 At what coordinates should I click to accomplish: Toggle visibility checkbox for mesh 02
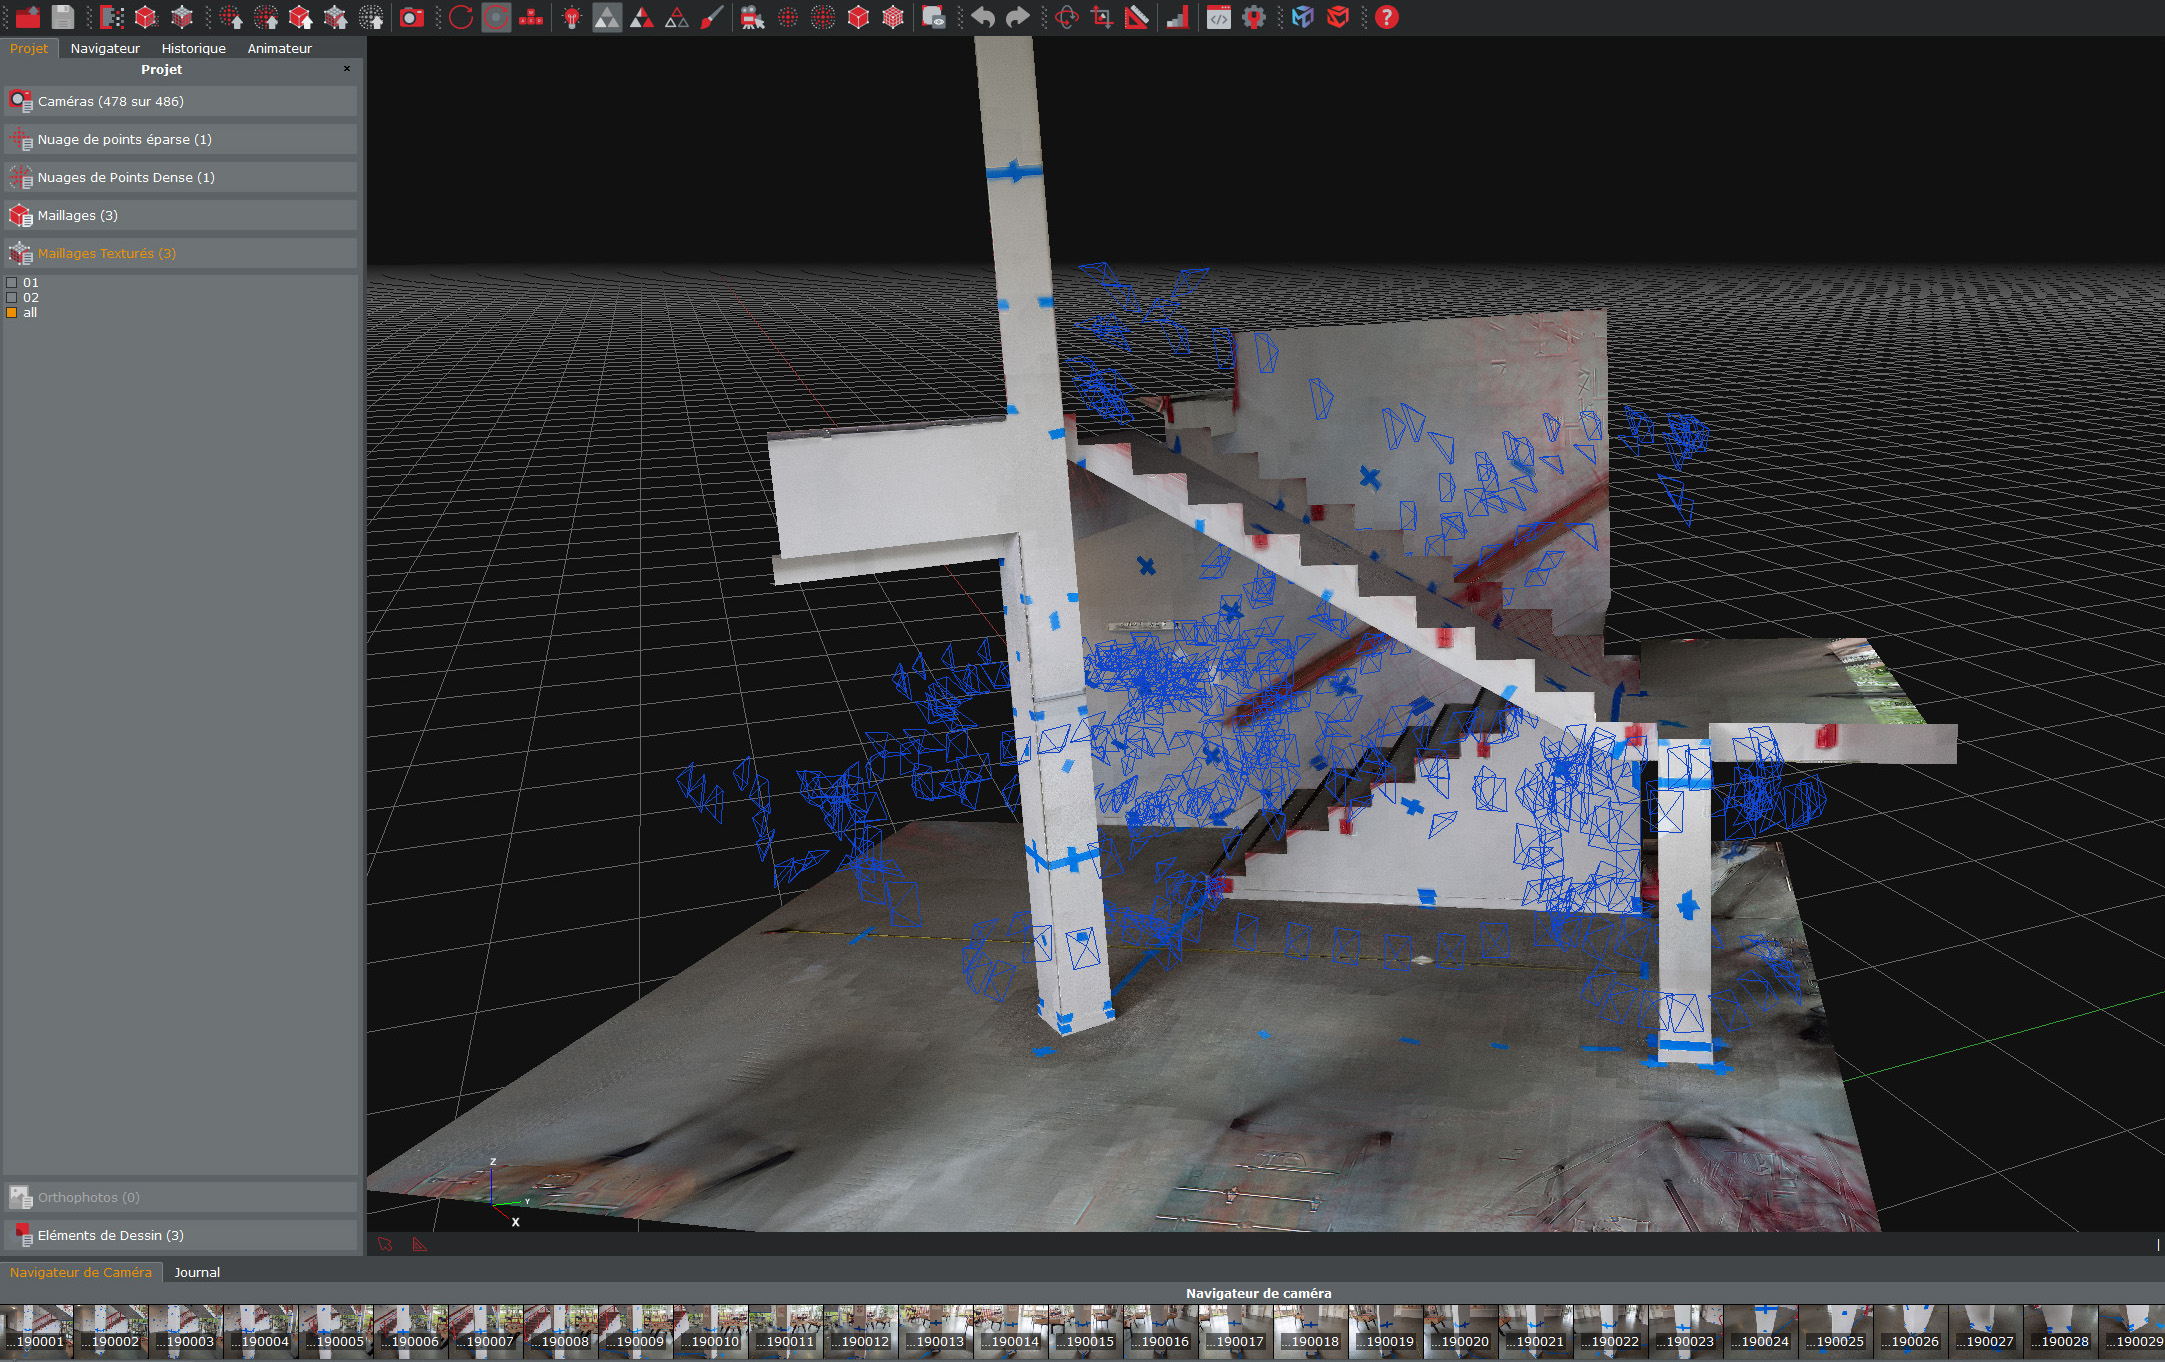[x=12, y=298]
